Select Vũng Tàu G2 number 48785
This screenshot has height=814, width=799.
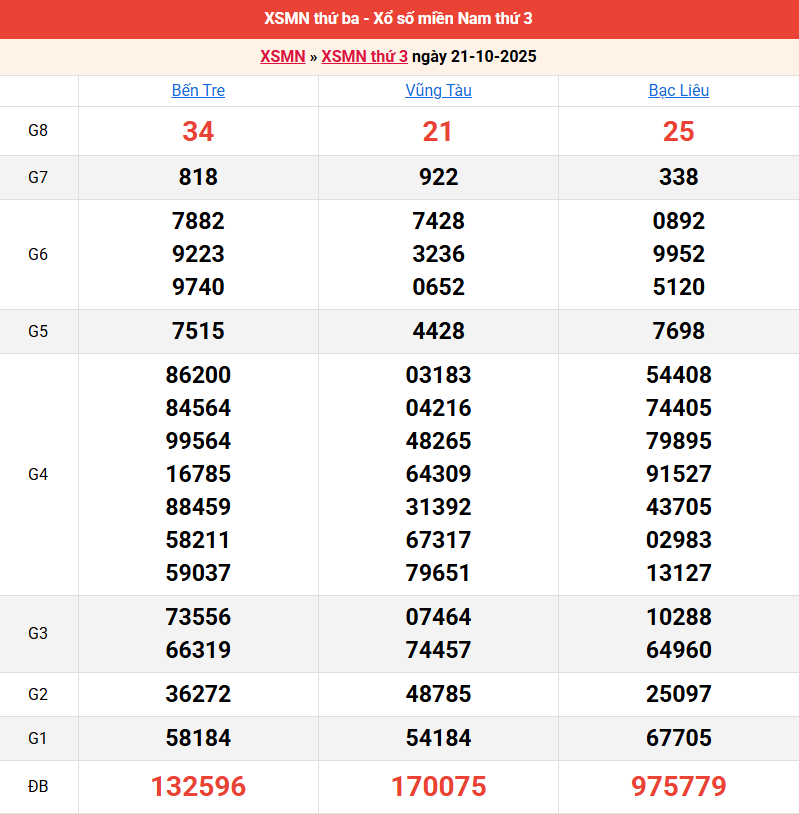(438, 694)
